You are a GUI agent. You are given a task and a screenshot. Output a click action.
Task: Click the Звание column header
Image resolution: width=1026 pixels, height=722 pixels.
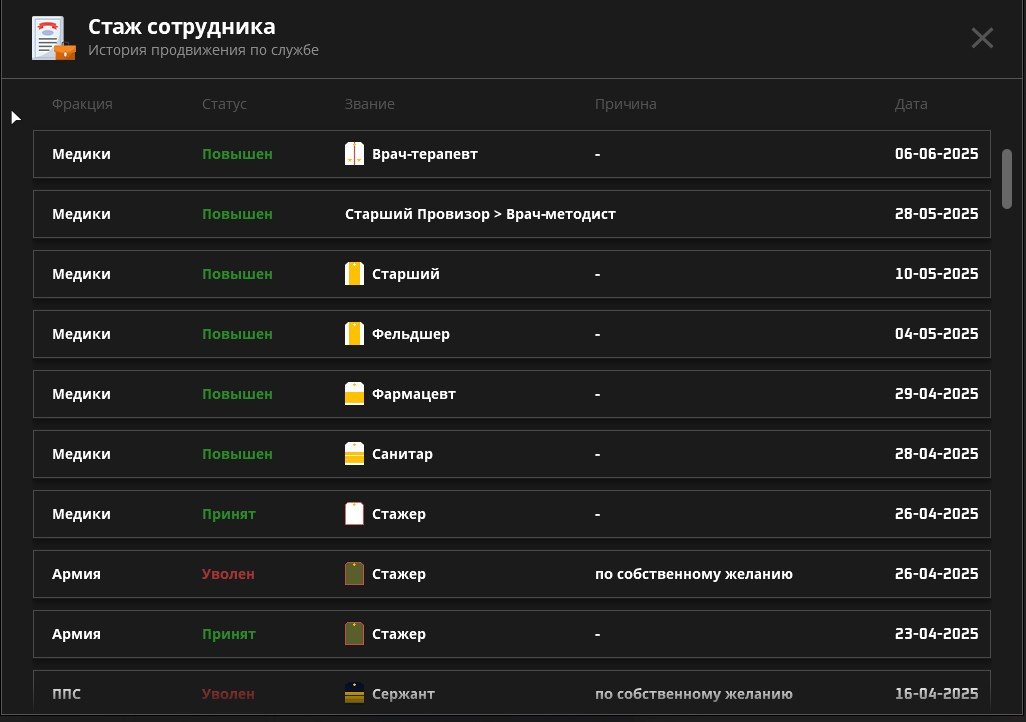[x=369, y=104]
